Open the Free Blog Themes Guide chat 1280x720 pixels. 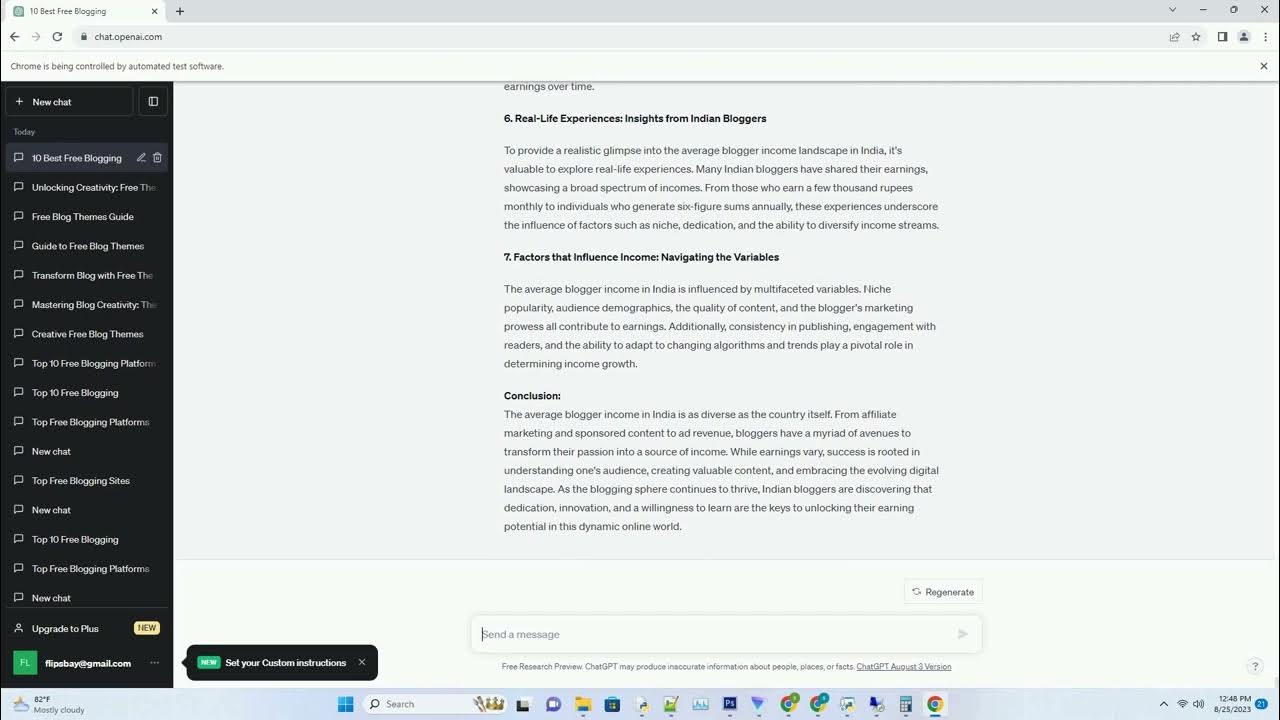tap(86, 216)
